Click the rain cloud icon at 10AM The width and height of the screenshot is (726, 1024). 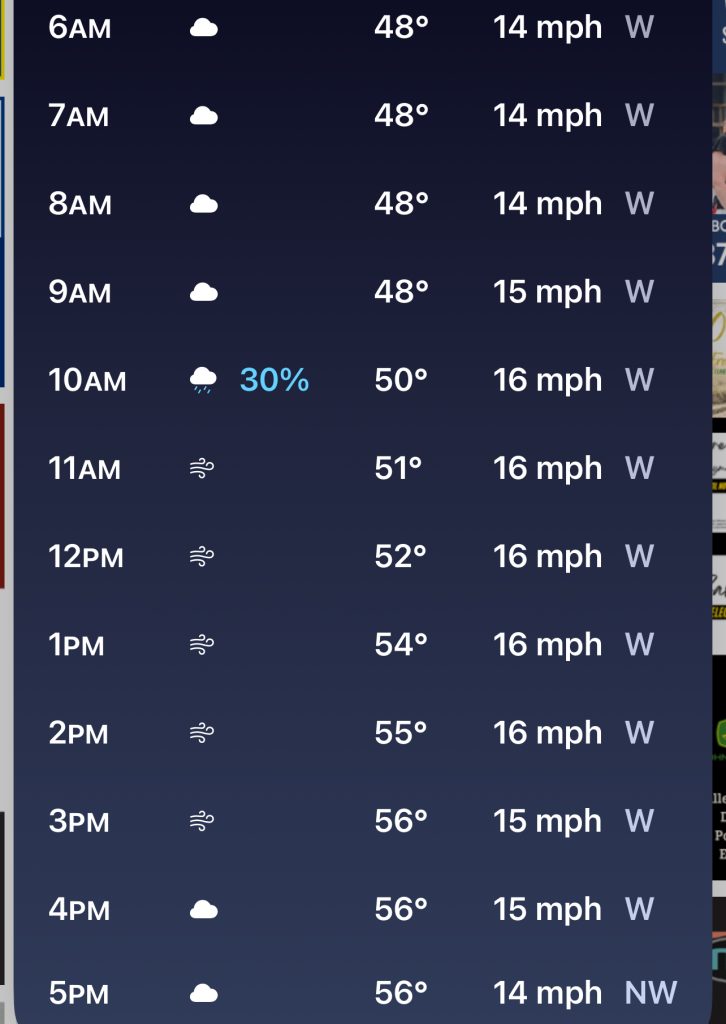203,381
